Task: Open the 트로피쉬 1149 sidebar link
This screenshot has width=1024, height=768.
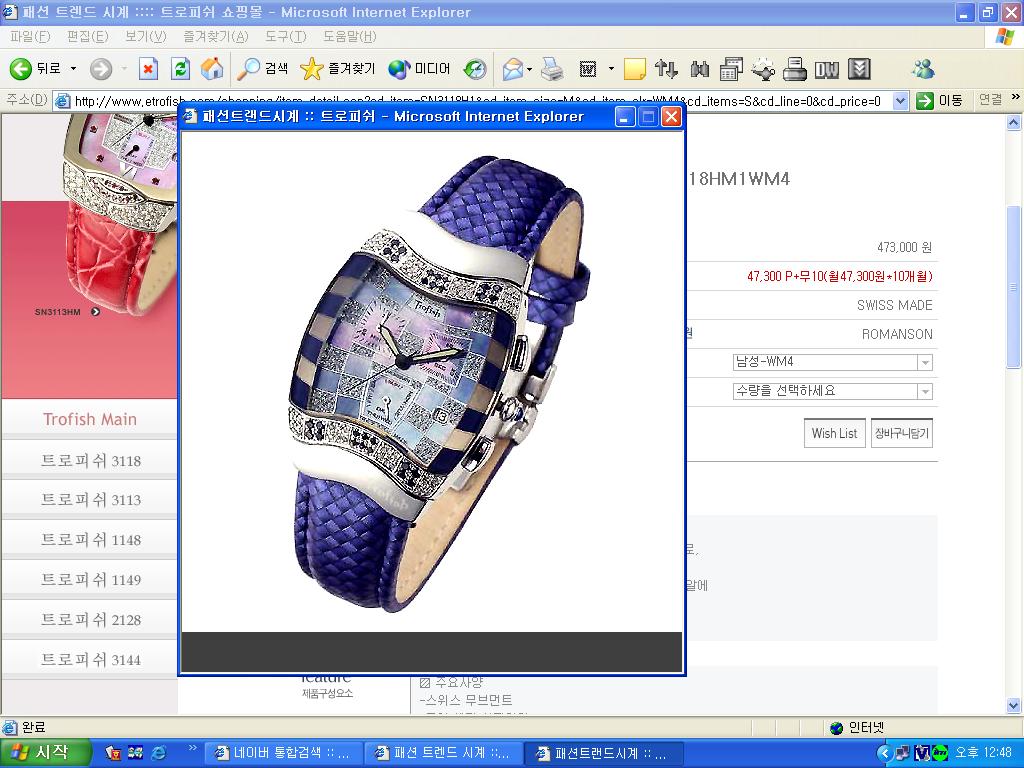Action: point(91,580)
